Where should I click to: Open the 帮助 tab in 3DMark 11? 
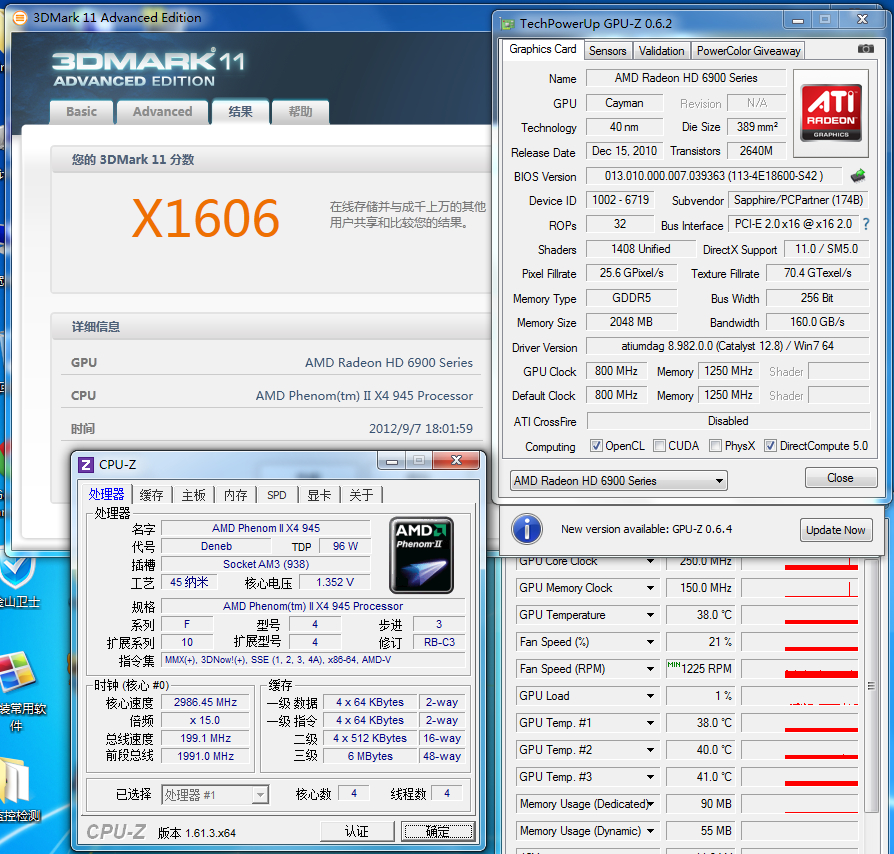[x=300, y=112]
